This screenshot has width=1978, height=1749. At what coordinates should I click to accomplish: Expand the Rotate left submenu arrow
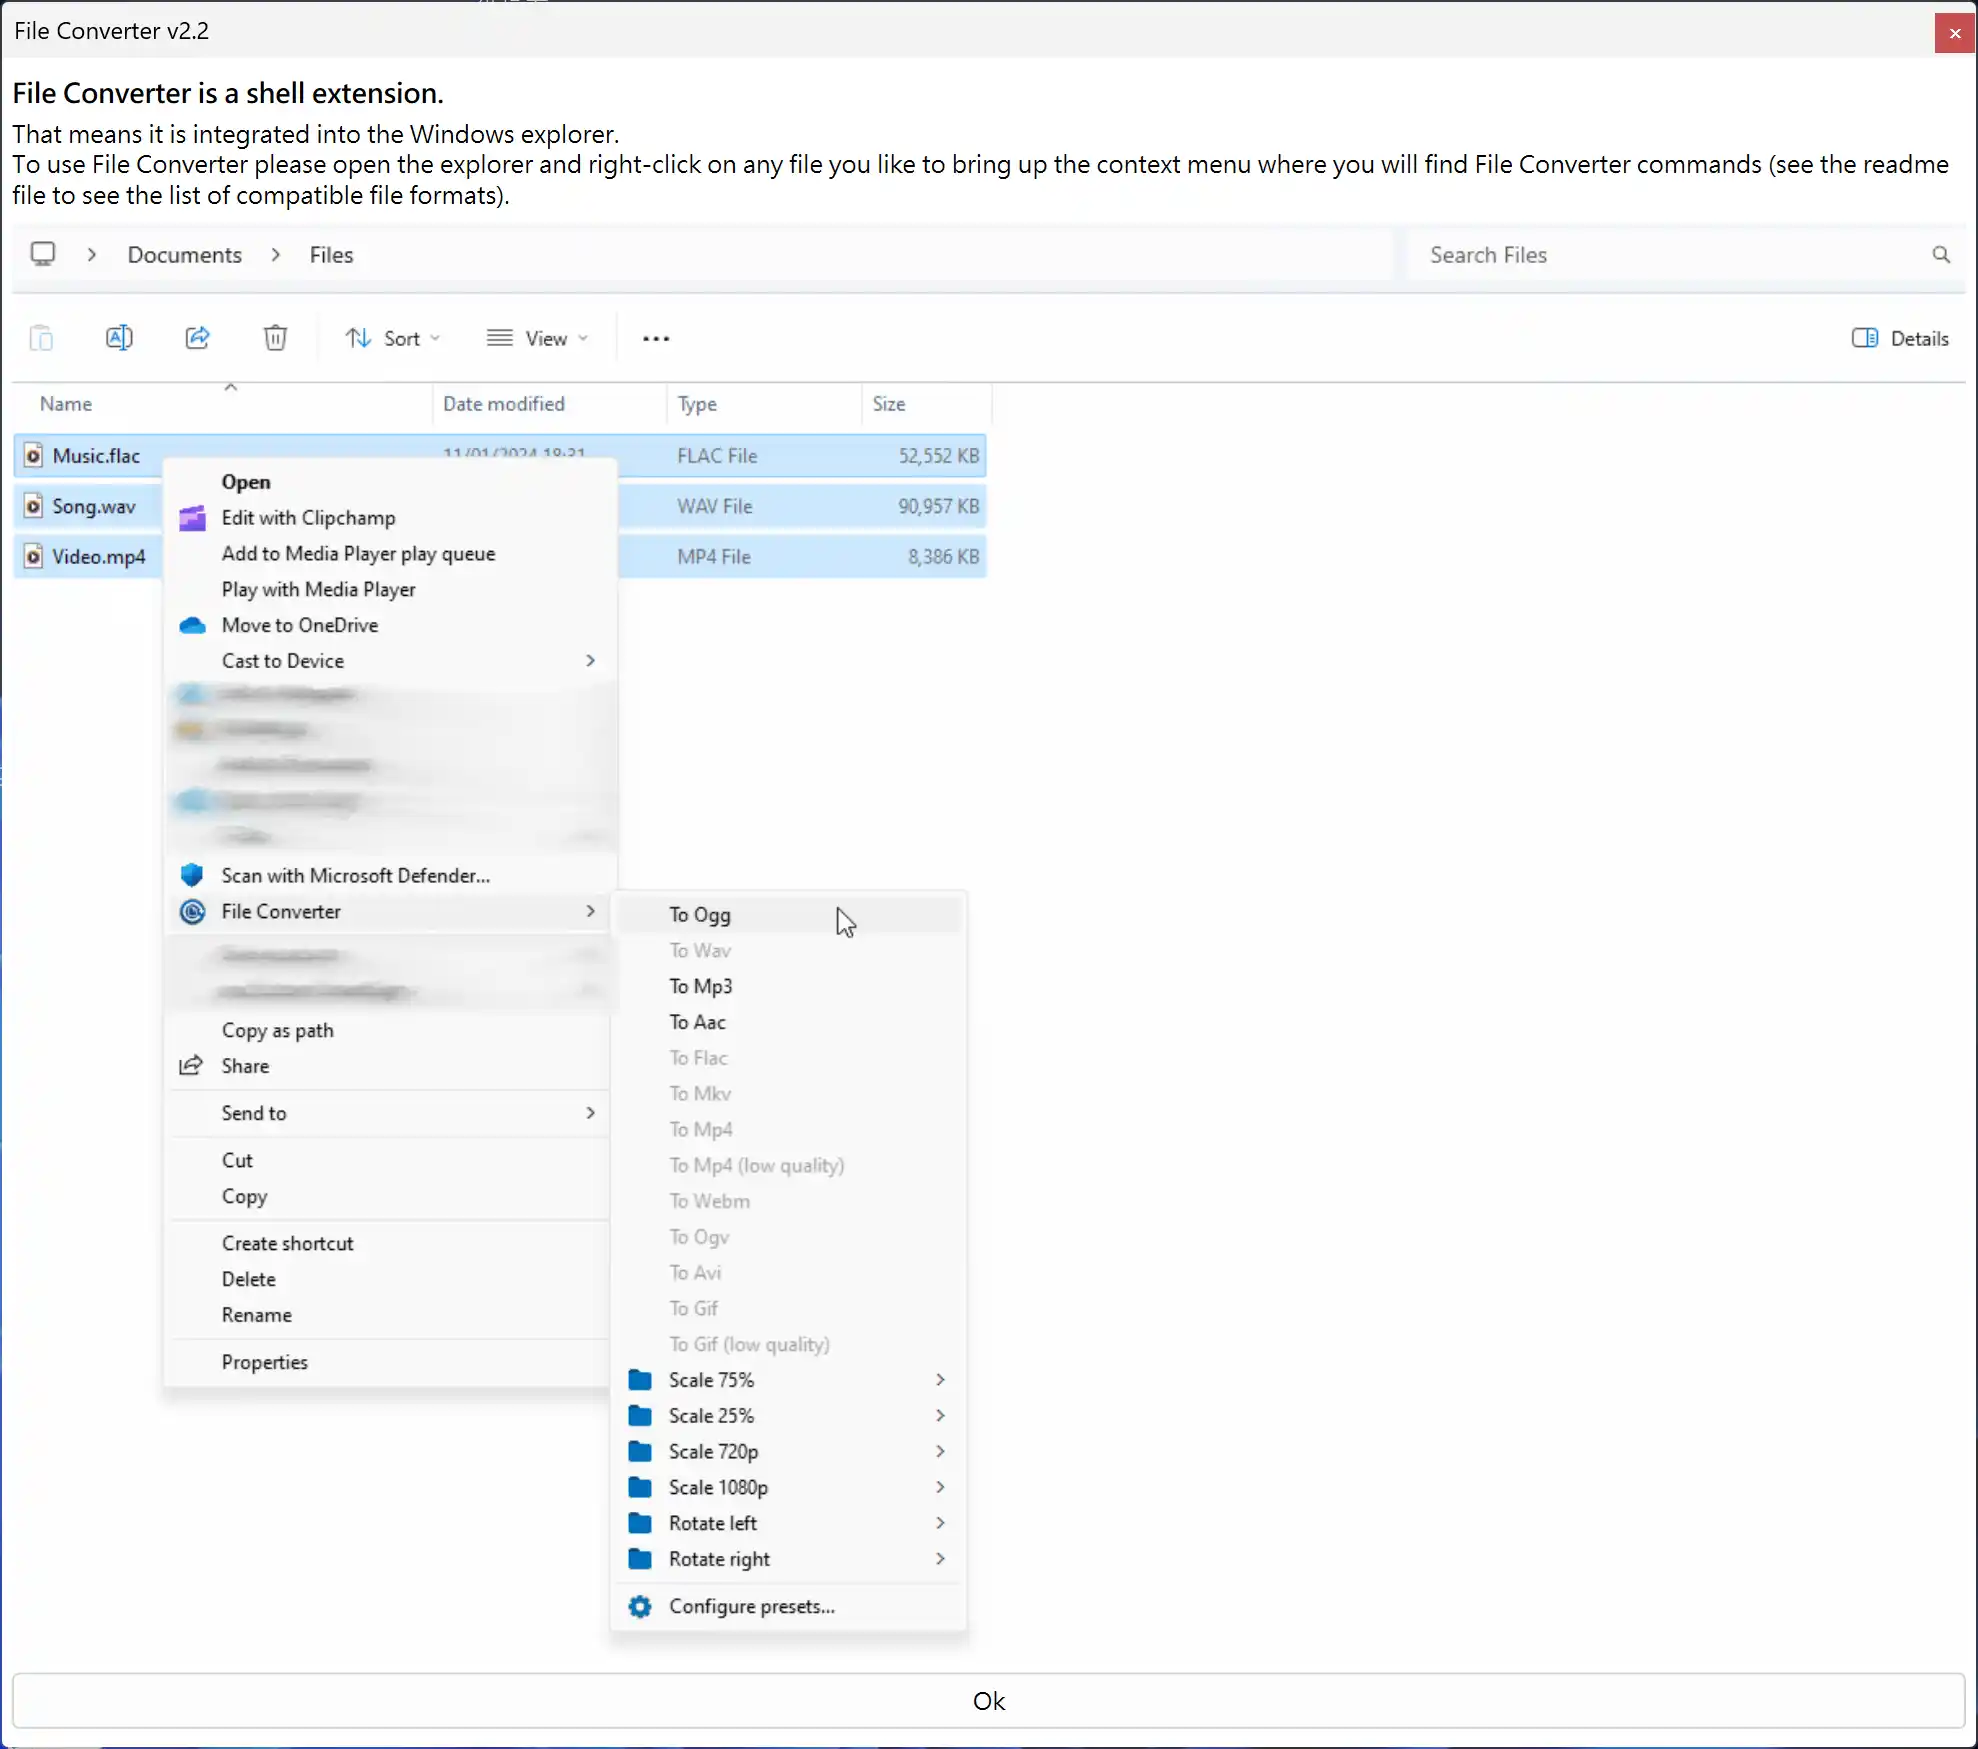[940, 1523]
